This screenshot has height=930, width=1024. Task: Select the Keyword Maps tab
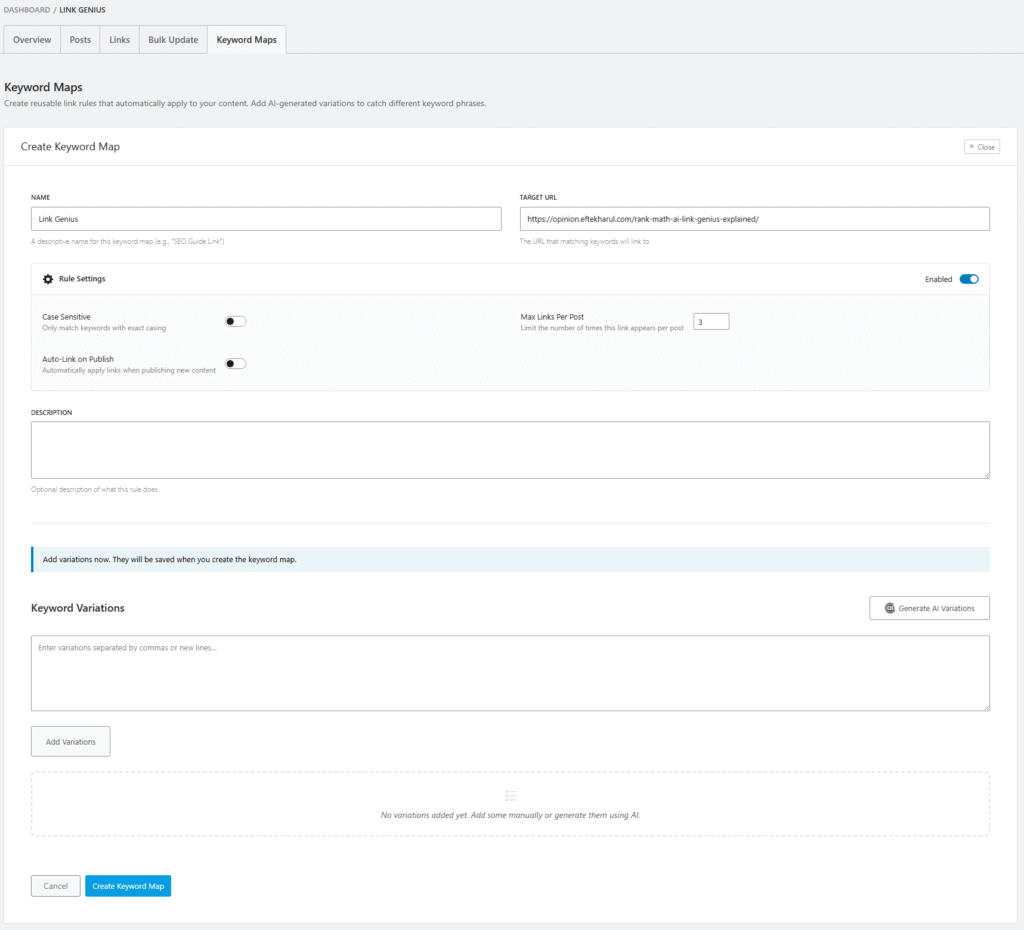[x=247, y=40]
